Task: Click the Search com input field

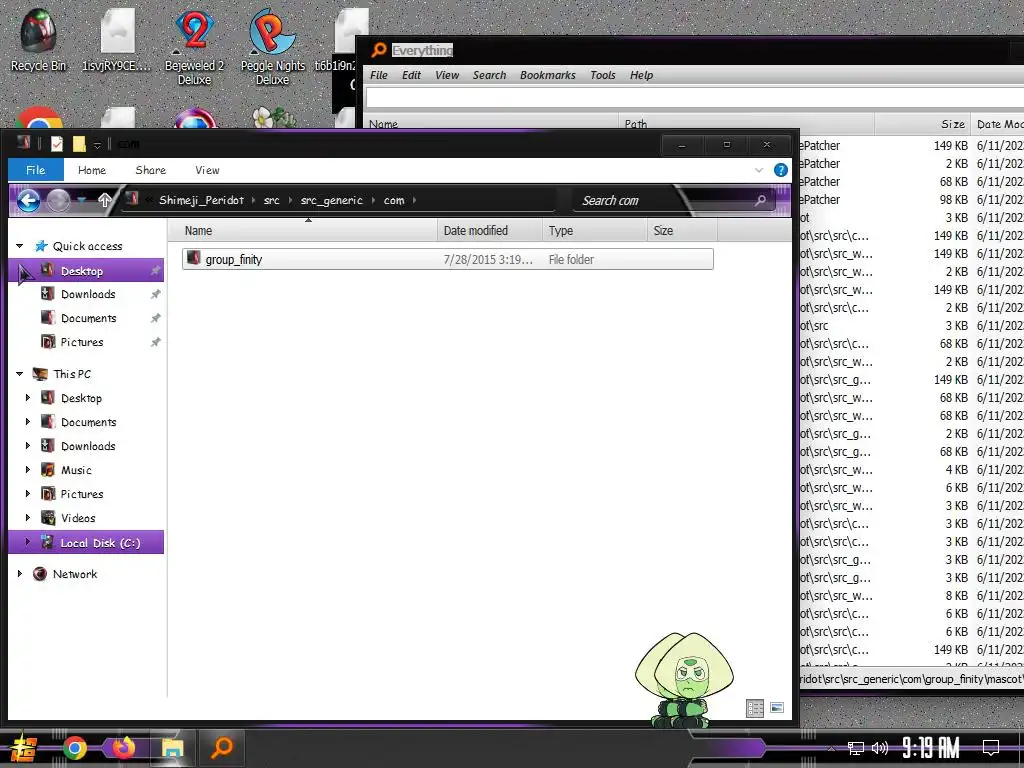Action: click(x=663, y=200)
